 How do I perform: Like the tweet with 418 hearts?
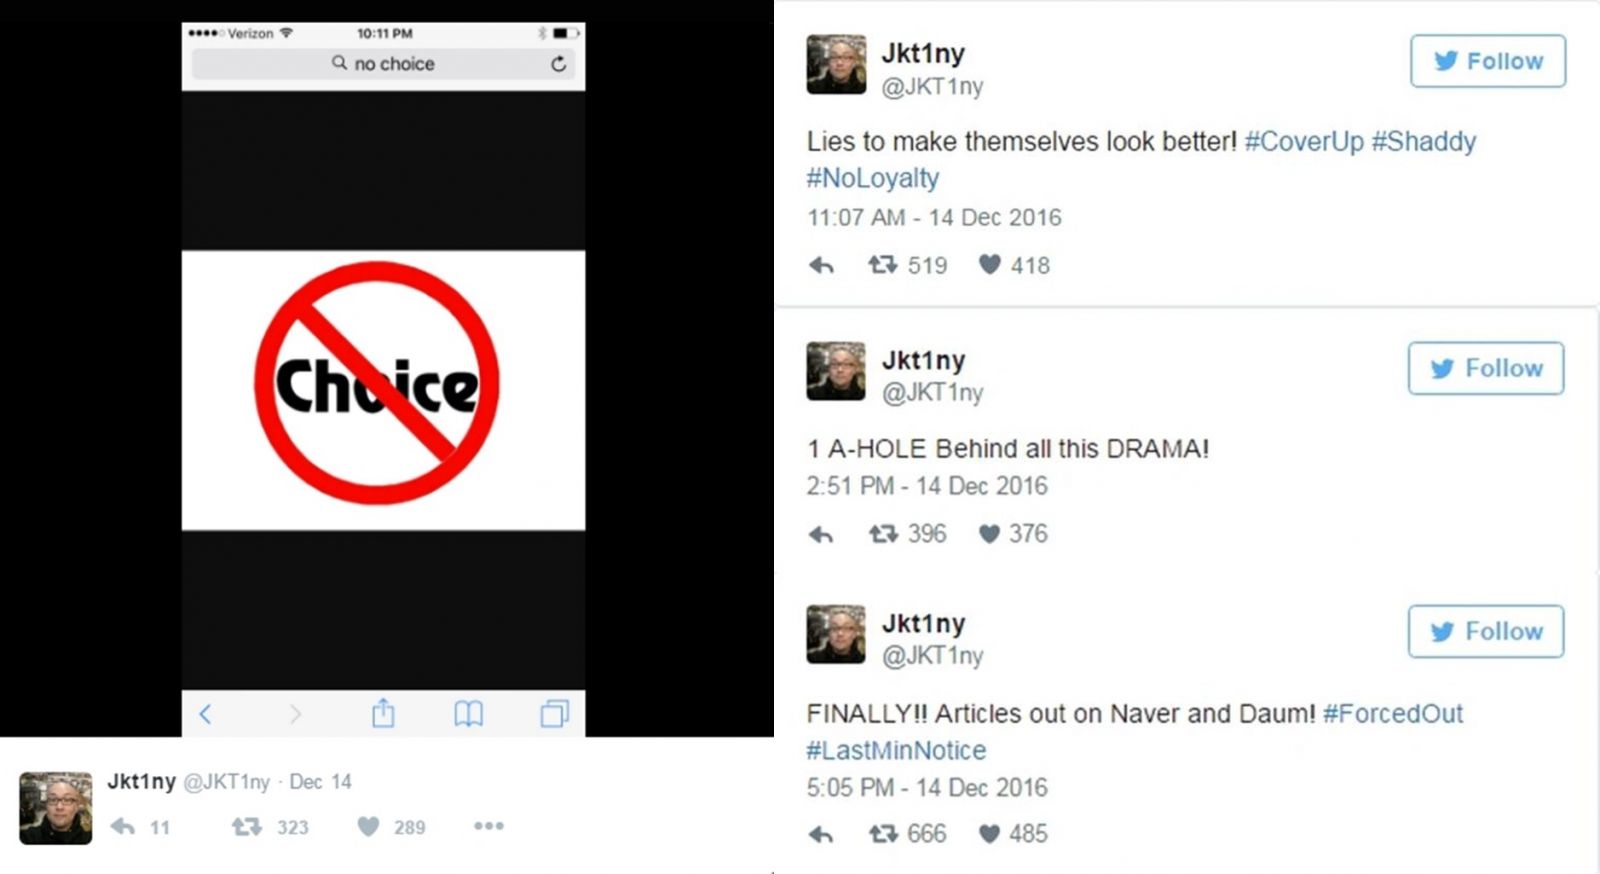[x=989, y=265]
